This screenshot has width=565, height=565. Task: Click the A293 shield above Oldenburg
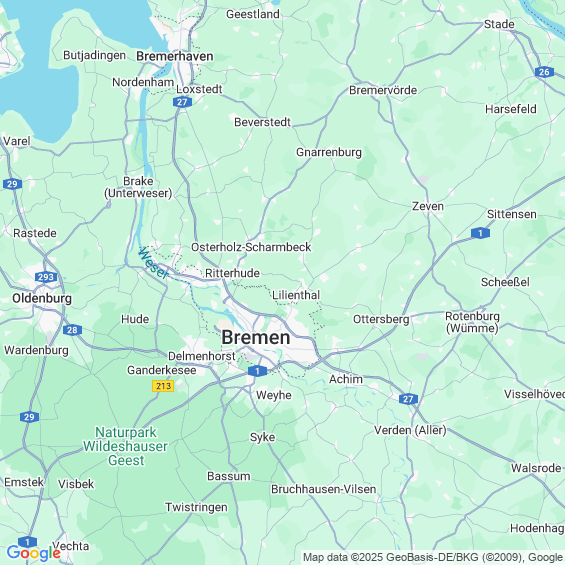coord(46,277)
